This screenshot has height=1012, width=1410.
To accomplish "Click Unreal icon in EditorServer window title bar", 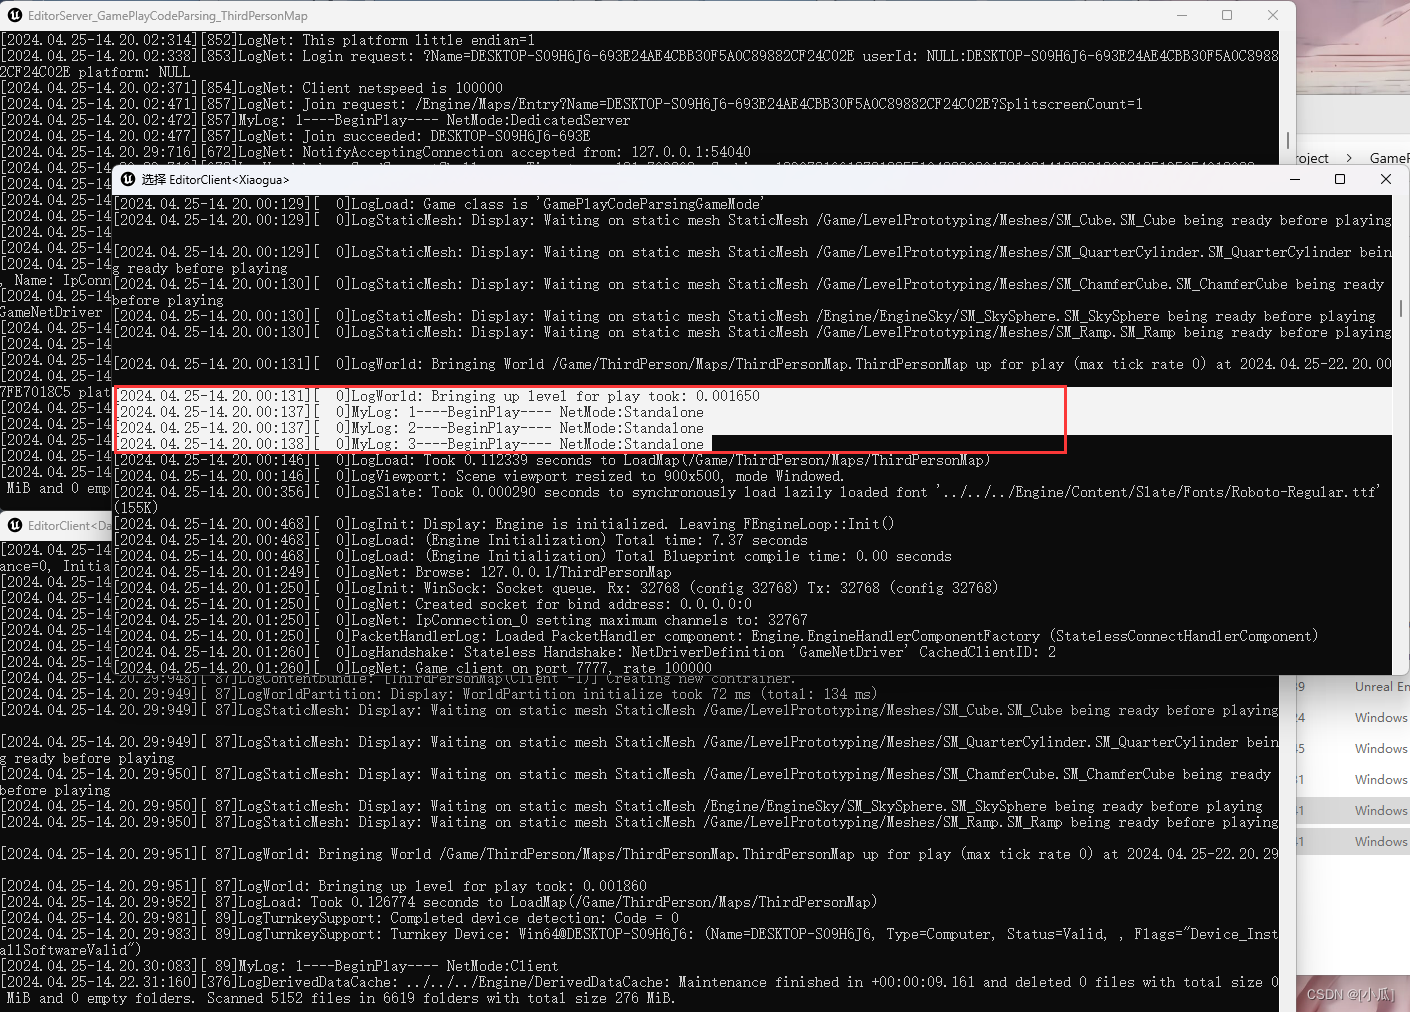I will click(15, 16).
